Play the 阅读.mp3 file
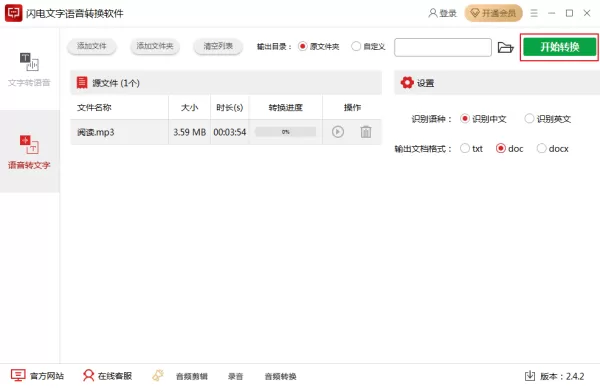600x388 pixels. [338, 132]
